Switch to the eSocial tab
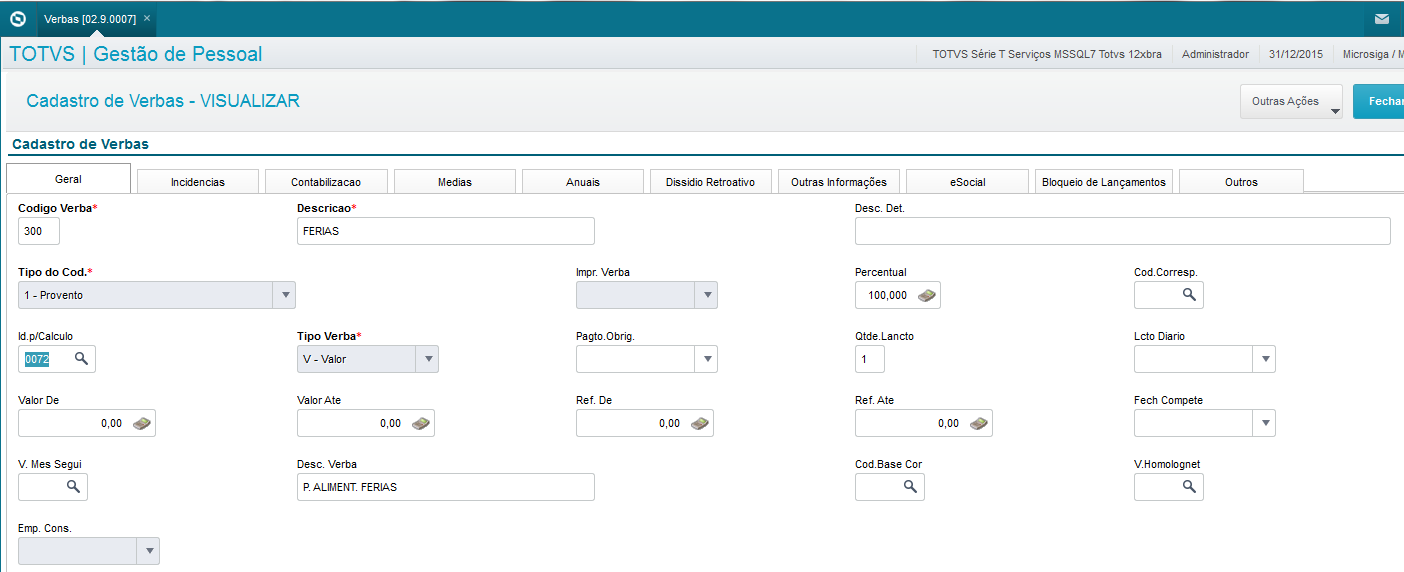 point(967,182)
